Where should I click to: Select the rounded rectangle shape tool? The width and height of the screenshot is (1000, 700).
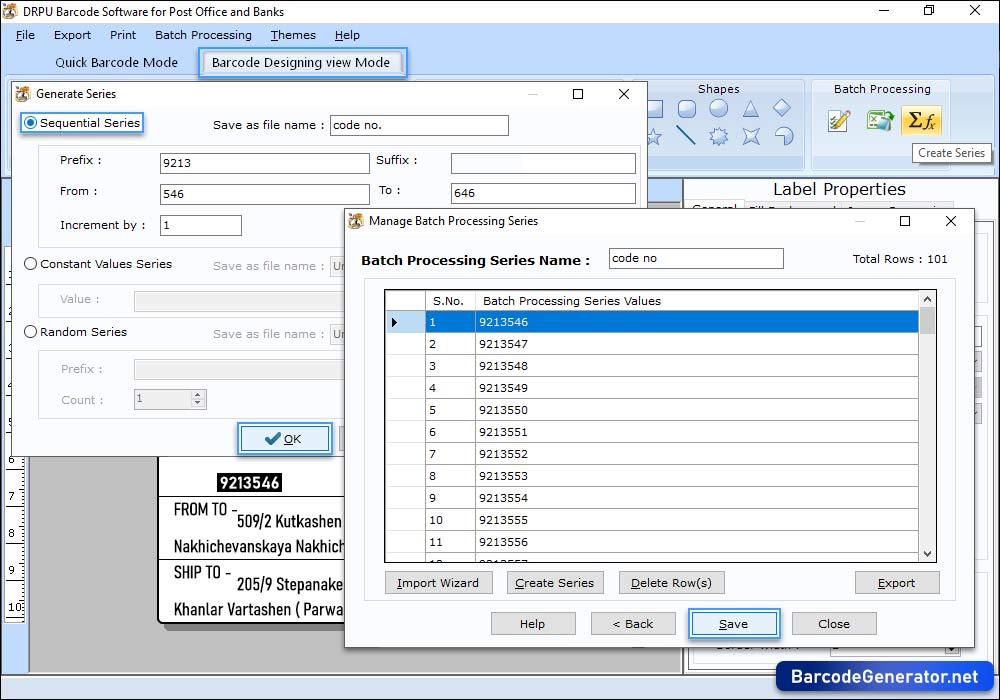tap(686, 109)
